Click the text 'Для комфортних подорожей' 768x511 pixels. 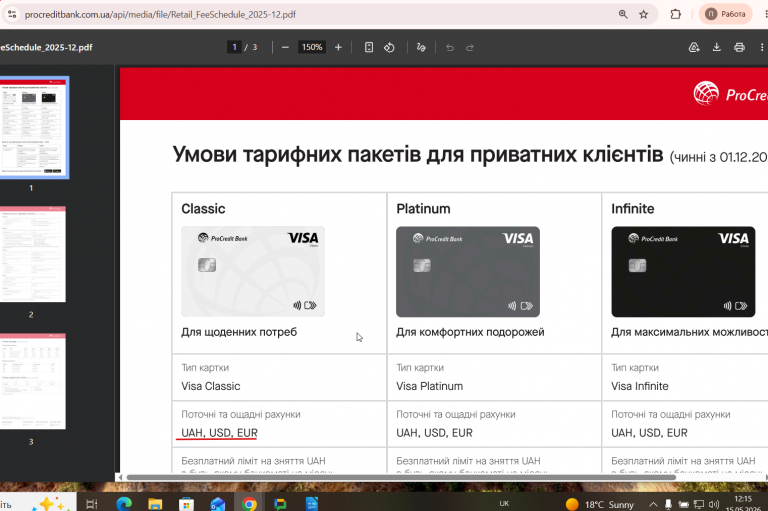click(470, 332)
